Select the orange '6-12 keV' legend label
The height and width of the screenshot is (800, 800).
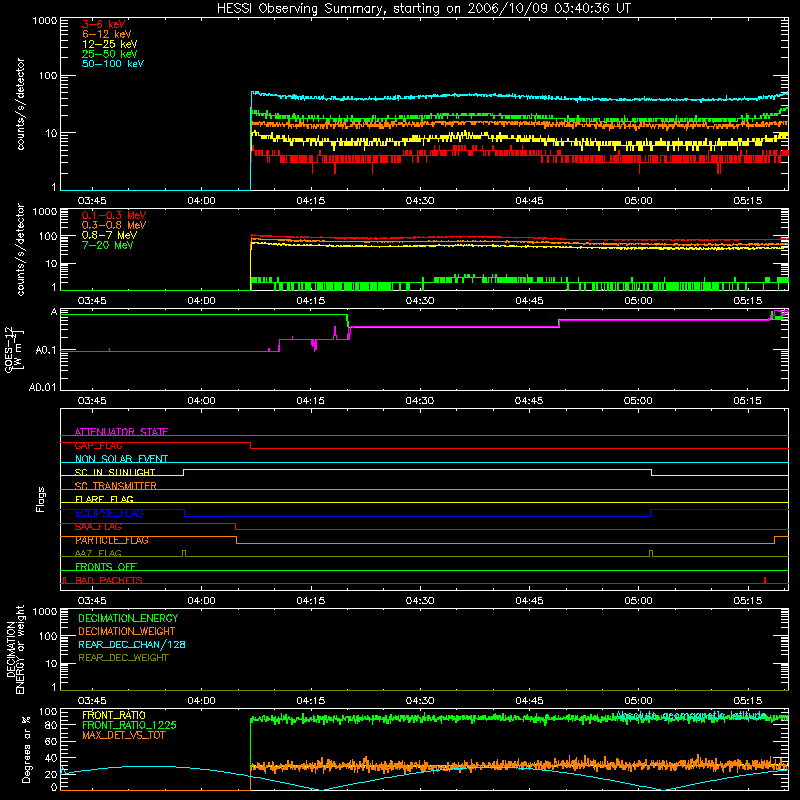pos(107,34)
